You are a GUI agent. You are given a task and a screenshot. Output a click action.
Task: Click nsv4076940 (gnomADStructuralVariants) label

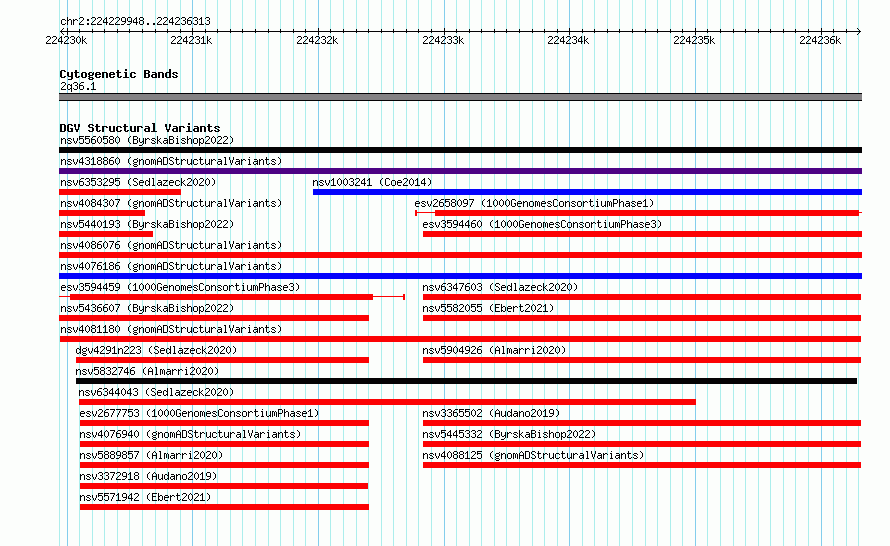click(190, 434)
